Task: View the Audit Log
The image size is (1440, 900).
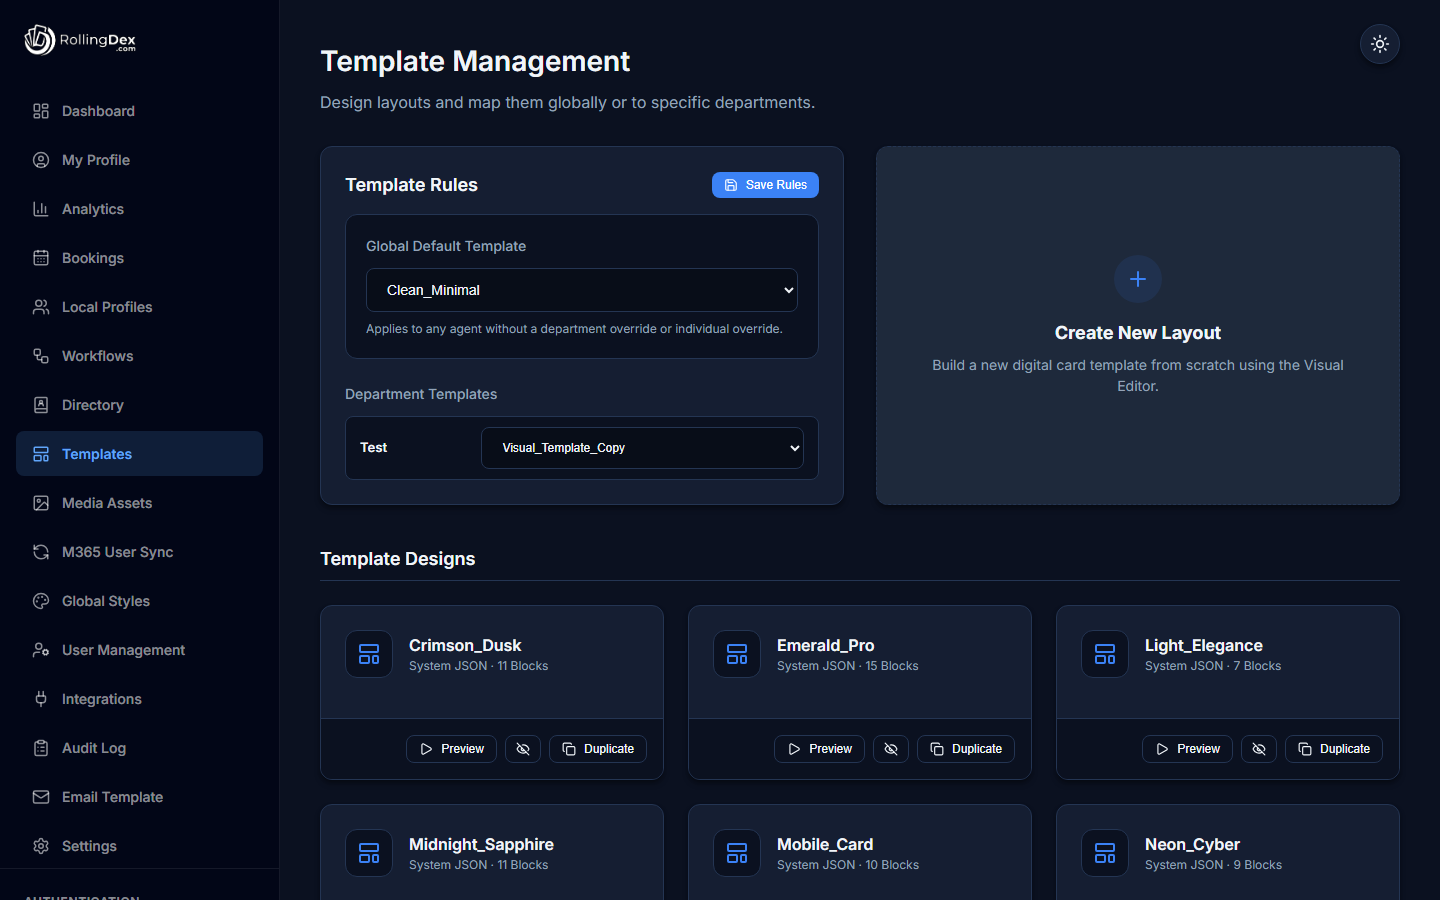Action: 139,748
